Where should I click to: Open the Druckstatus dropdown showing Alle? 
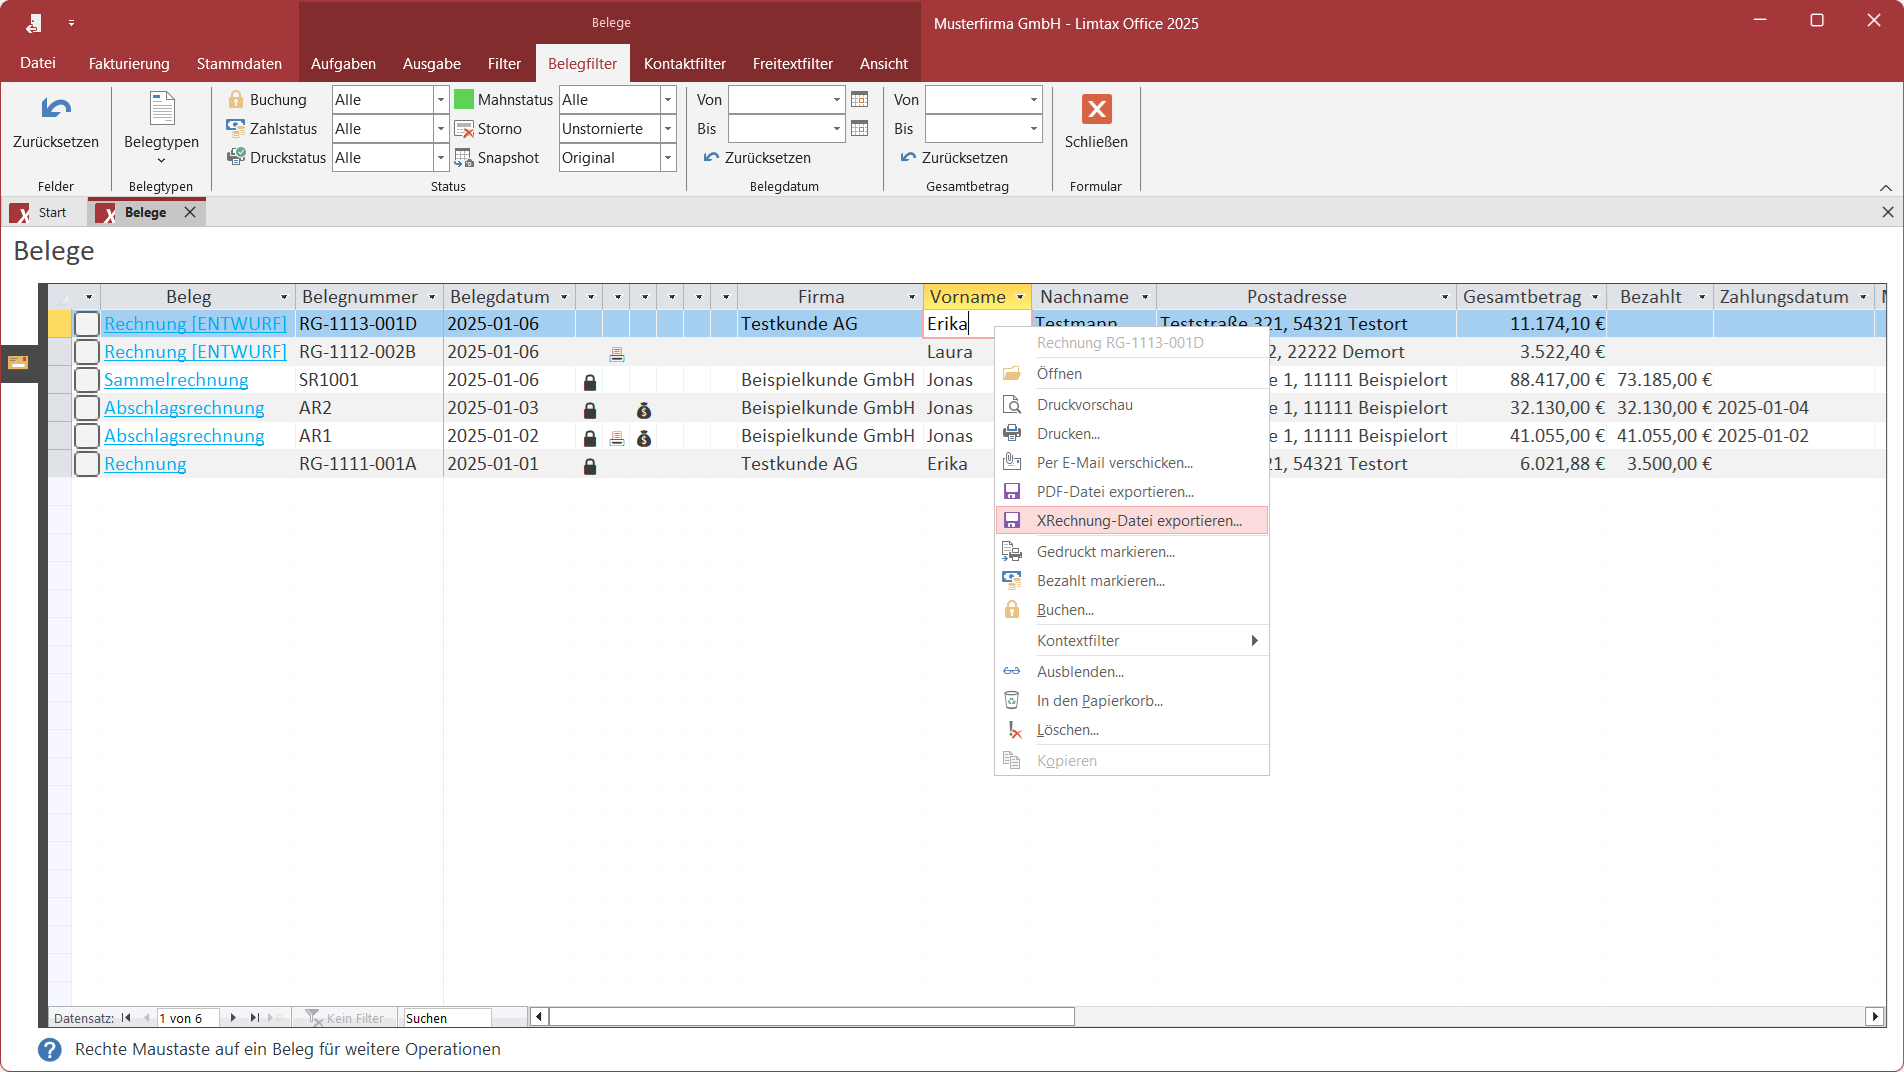pyautogui.click(x=440, y=158)
